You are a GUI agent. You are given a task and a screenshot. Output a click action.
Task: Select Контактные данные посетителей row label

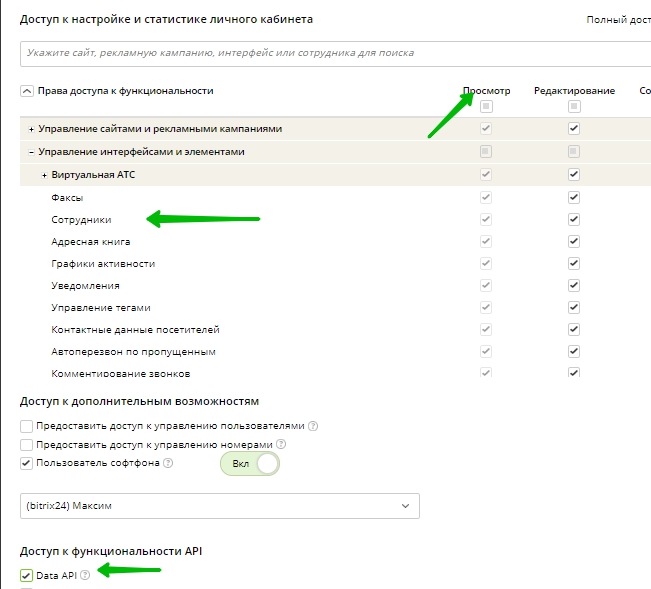tap(135, 330)
